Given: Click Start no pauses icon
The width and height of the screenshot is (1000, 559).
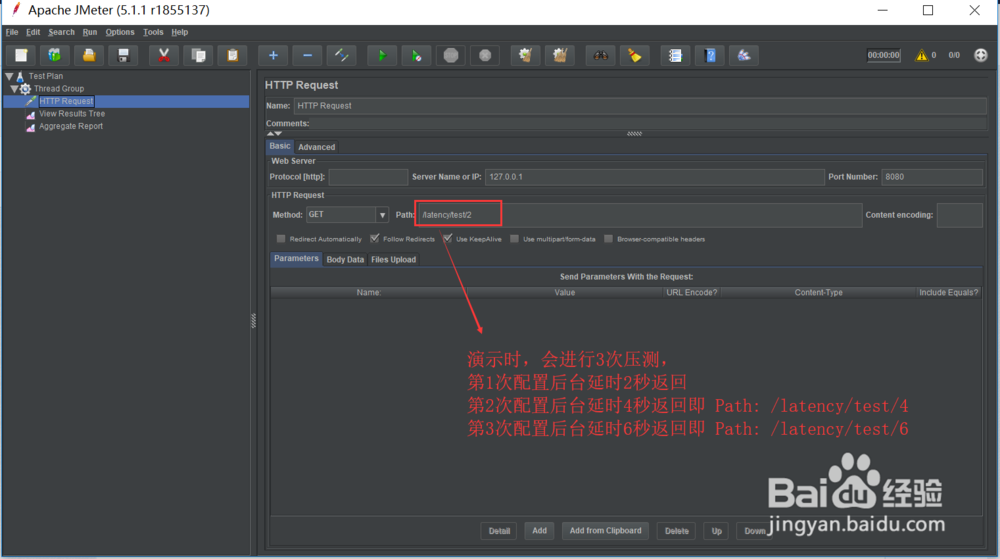Looking at the screenshot, I should [416, 55].
